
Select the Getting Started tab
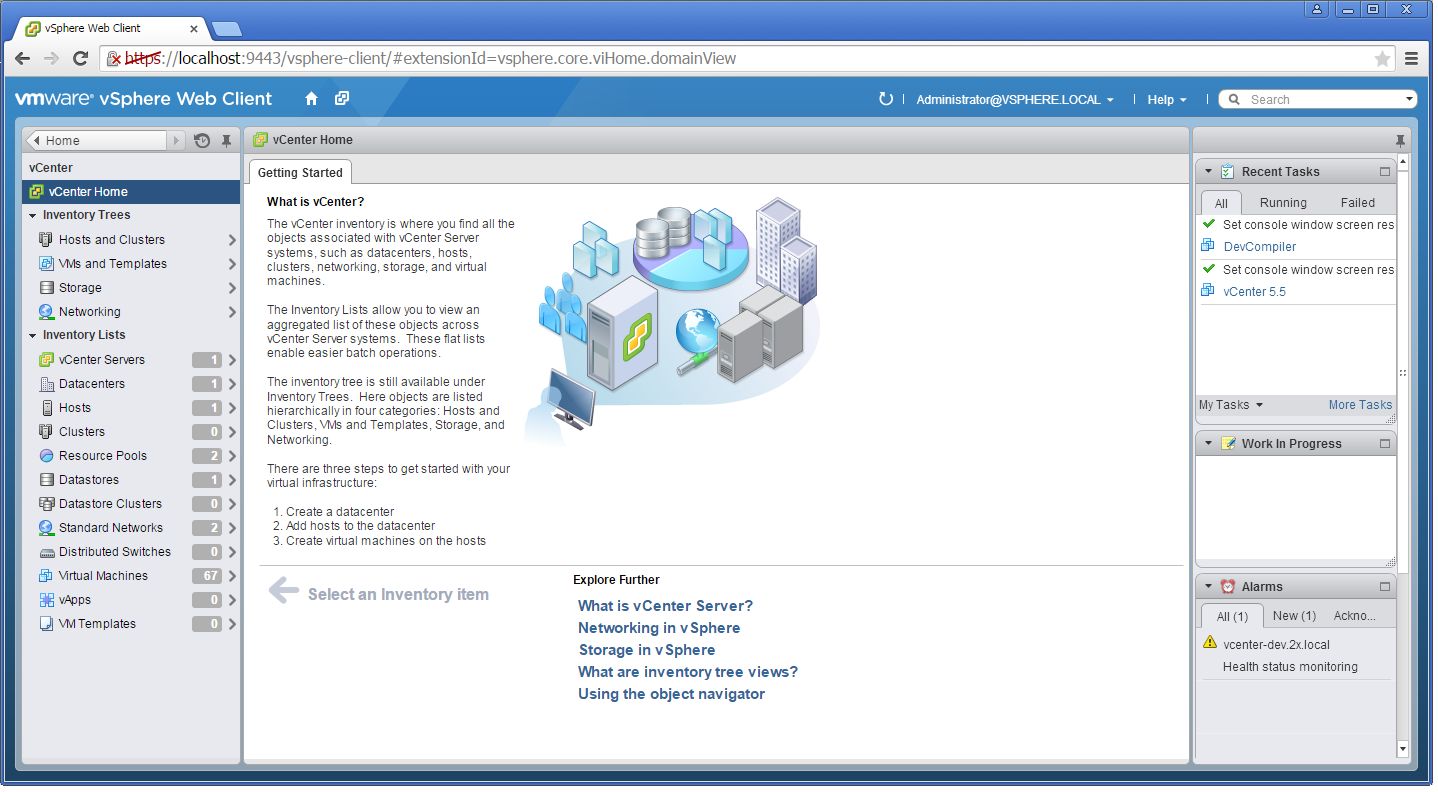300,172
